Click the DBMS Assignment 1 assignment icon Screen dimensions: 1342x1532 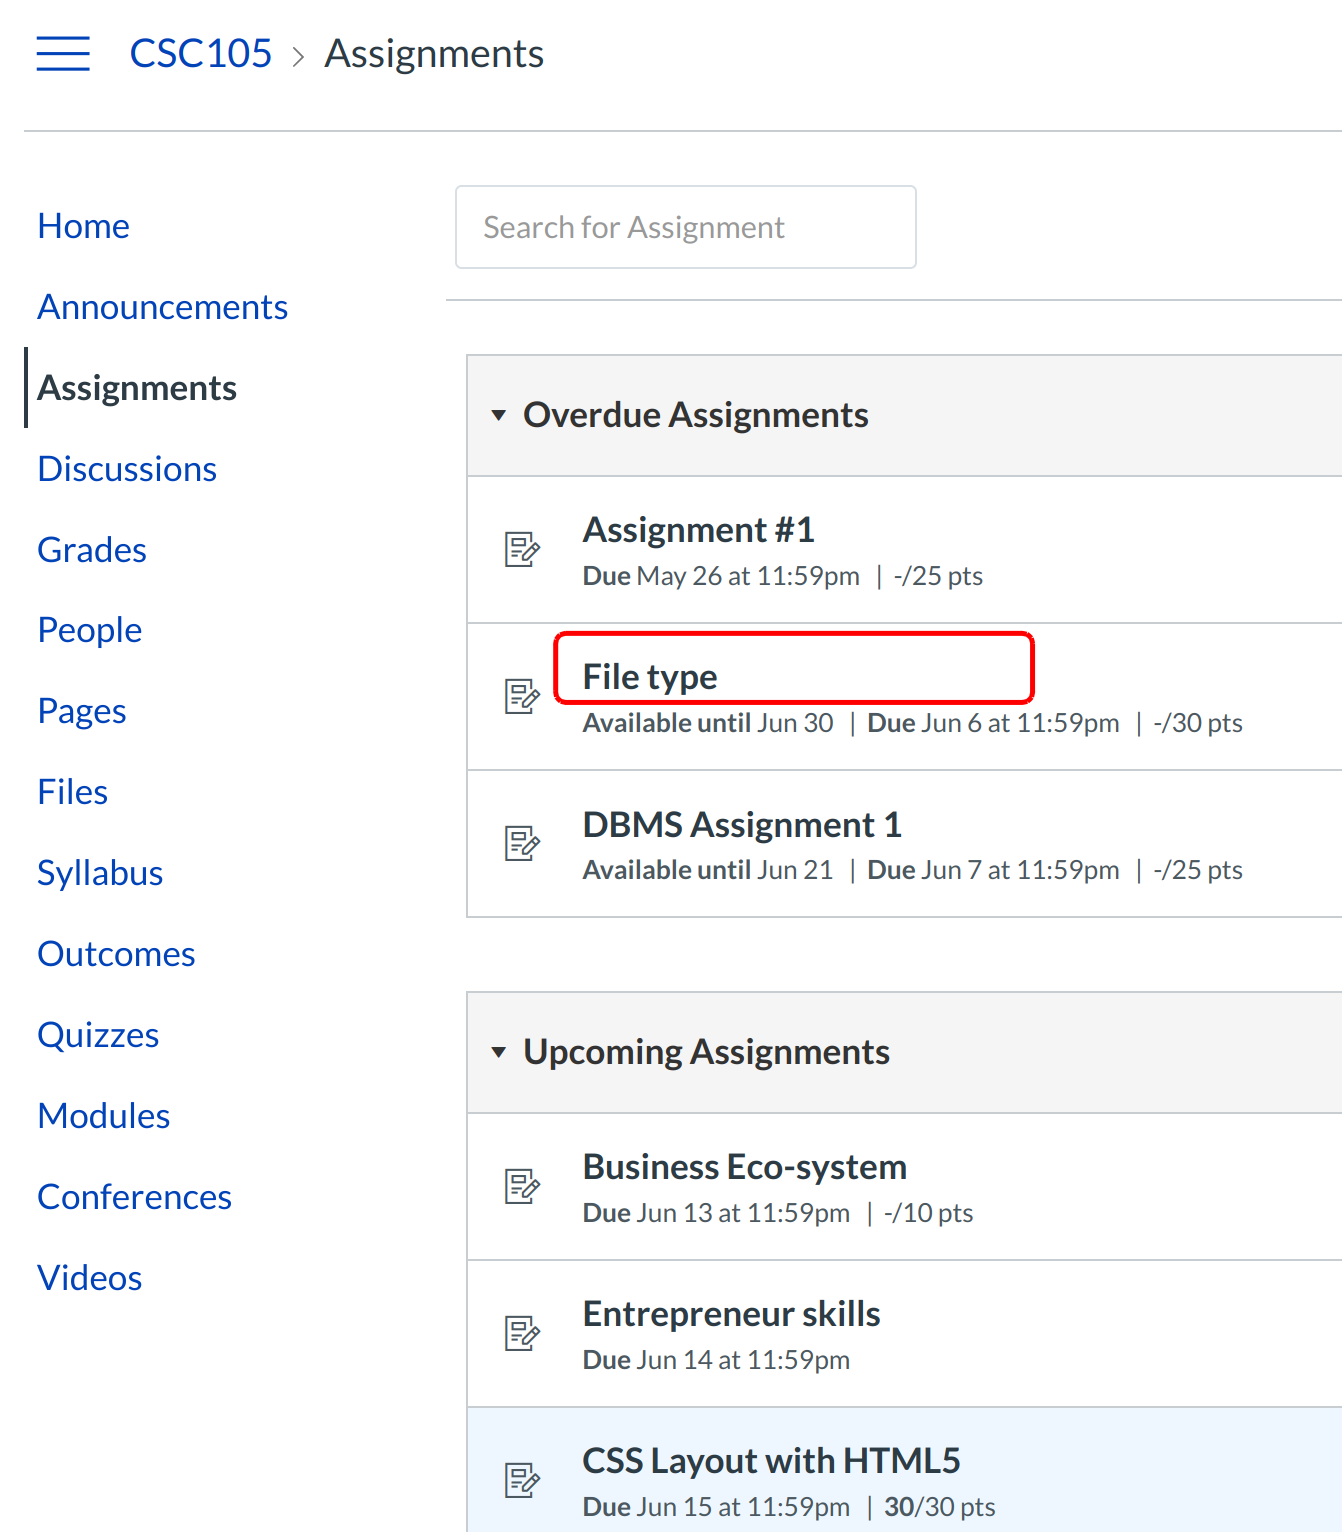(521, 843)
